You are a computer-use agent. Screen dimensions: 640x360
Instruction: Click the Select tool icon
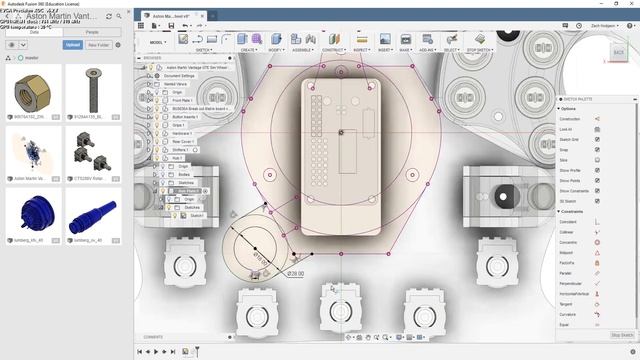point(451,39)
